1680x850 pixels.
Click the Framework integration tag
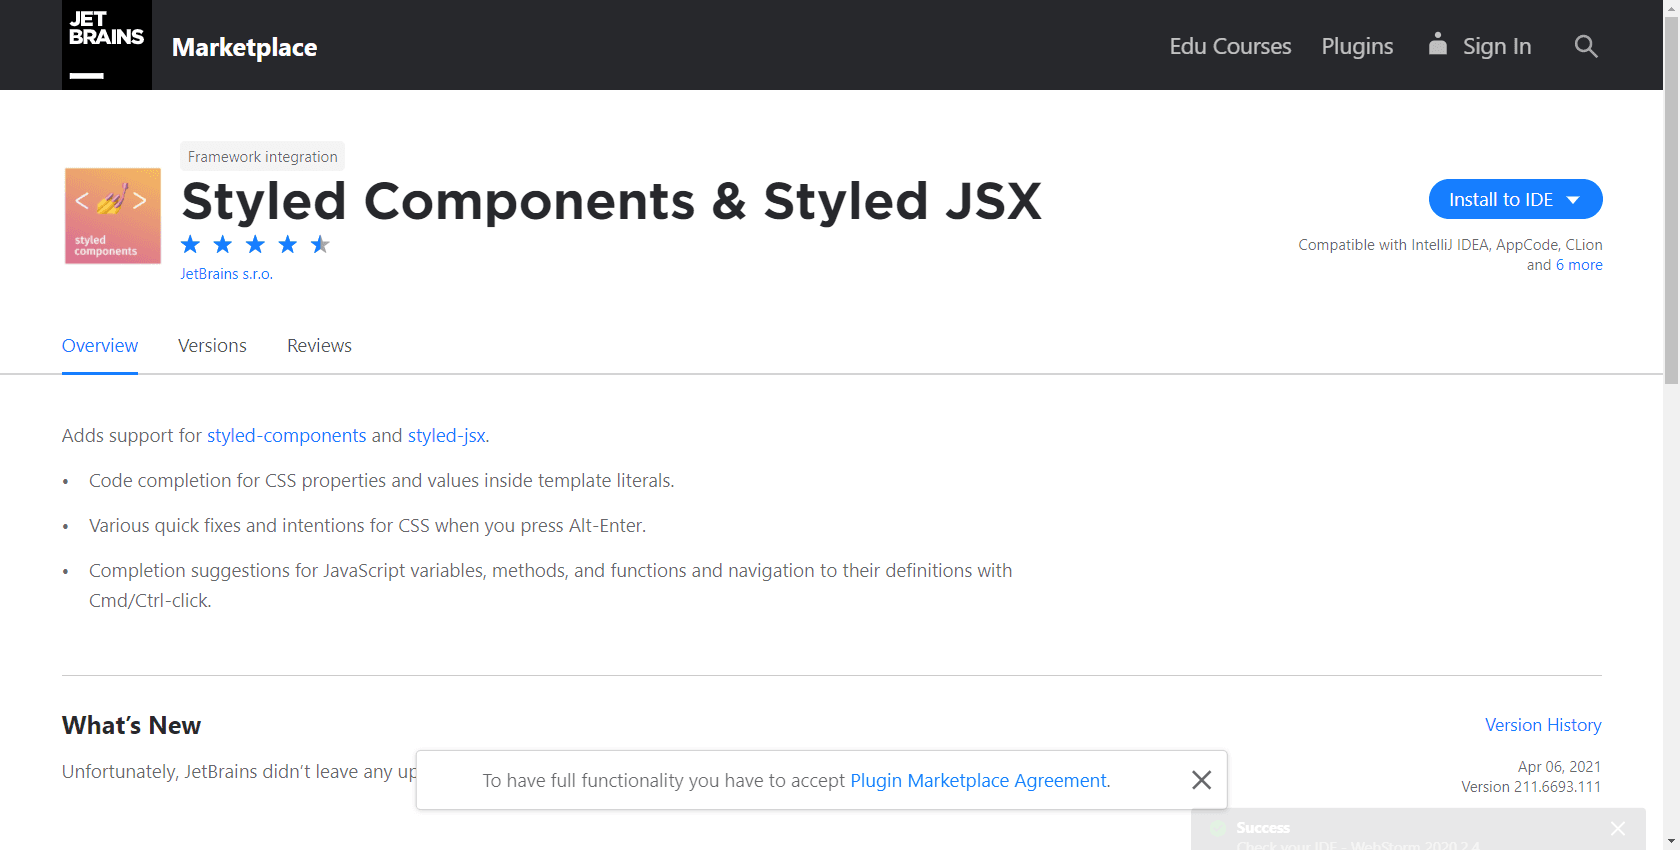pos(262,156)
